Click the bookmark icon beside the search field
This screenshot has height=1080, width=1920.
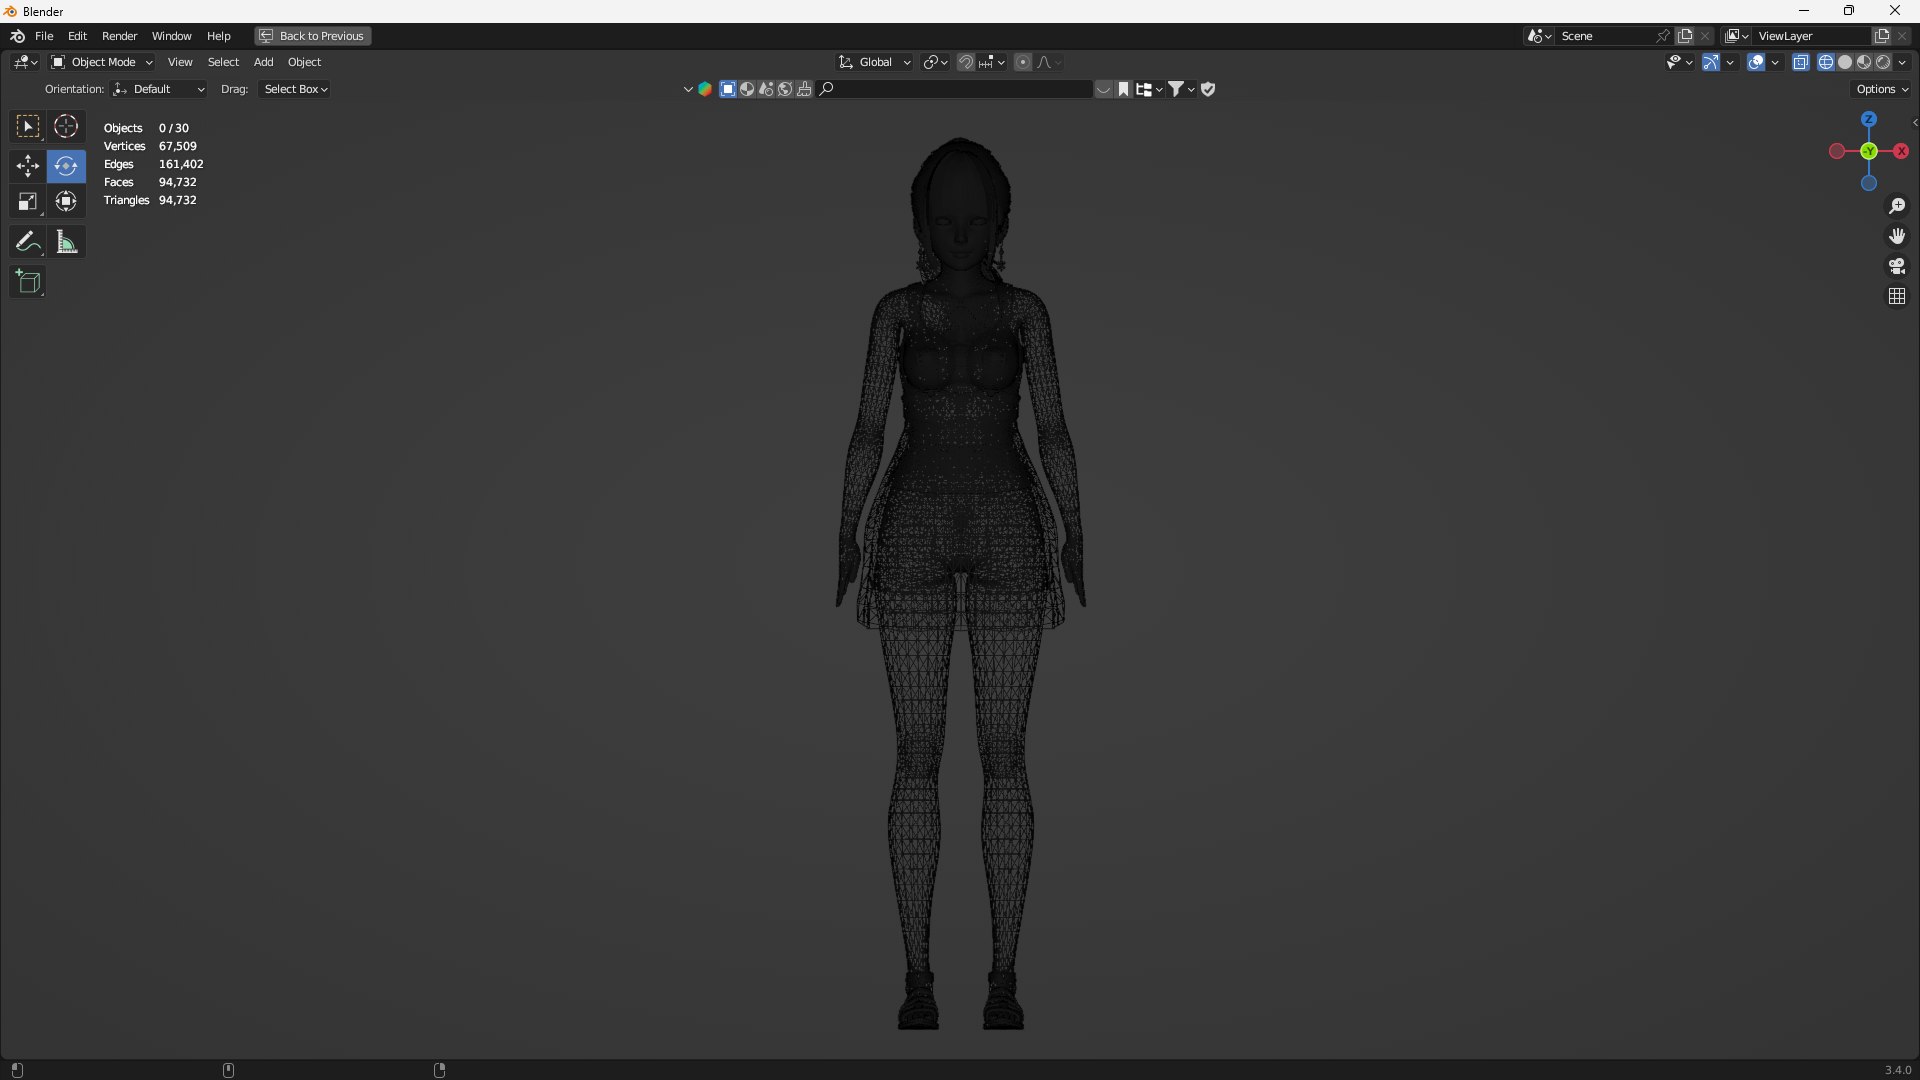point(1124,89)
